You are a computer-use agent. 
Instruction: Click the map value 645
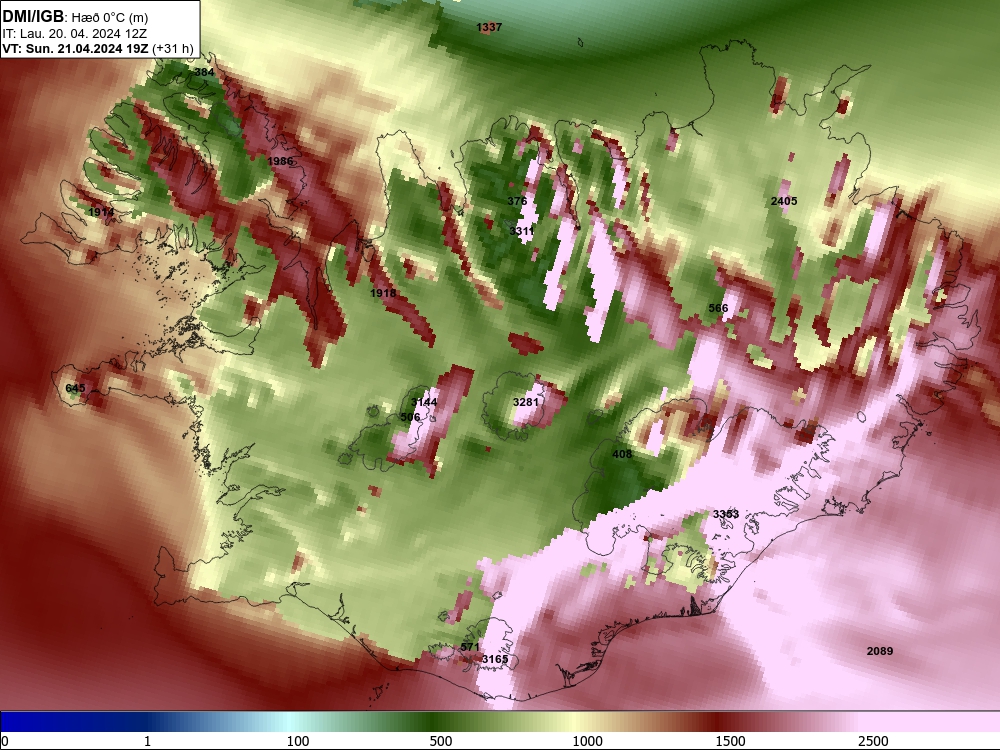[x=75, y=388]
